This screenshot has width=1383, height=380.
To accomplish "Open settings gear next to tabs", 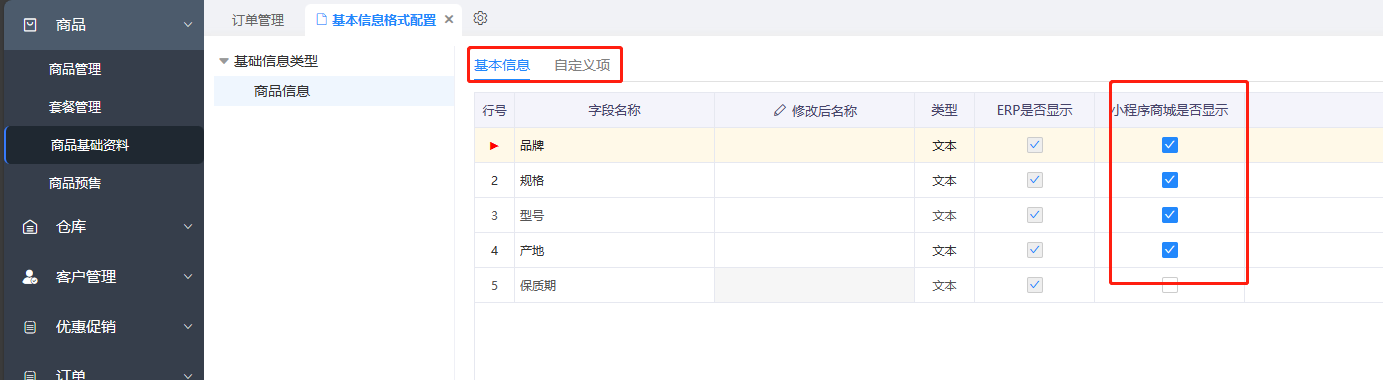I will point(480,18).
